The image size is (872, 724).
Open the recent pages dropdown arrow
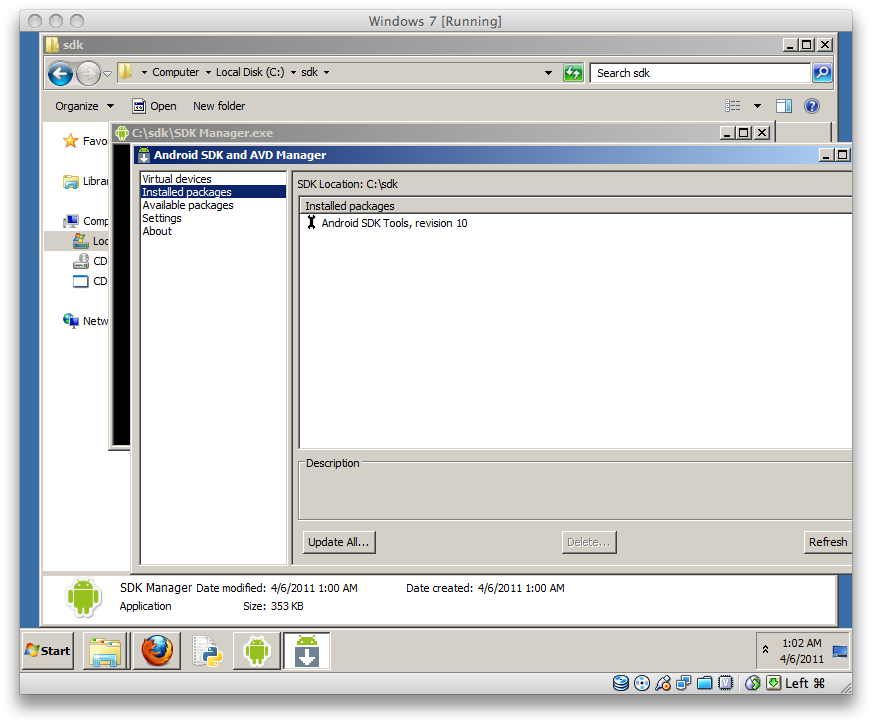(107, 73)
